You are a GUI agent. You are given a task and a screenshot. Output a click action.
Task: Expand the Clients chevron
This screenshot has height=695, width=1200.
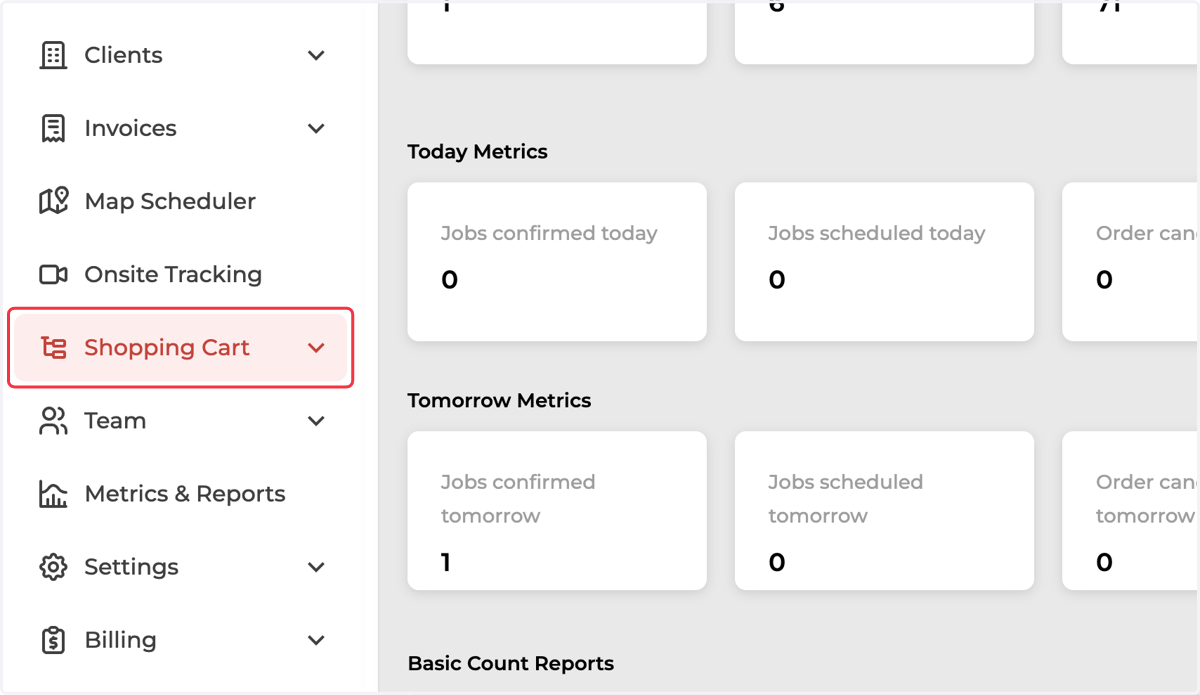coord(316,55)
